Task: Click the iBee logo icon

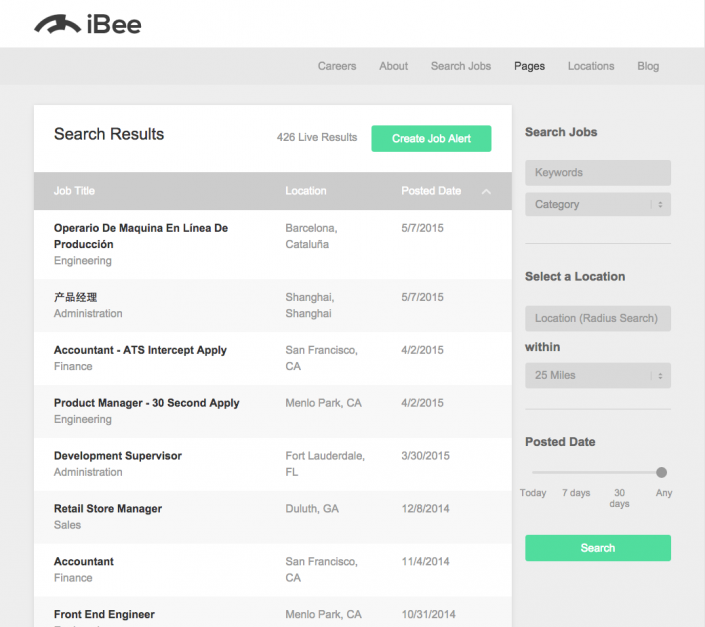Action: click(57, 24)
